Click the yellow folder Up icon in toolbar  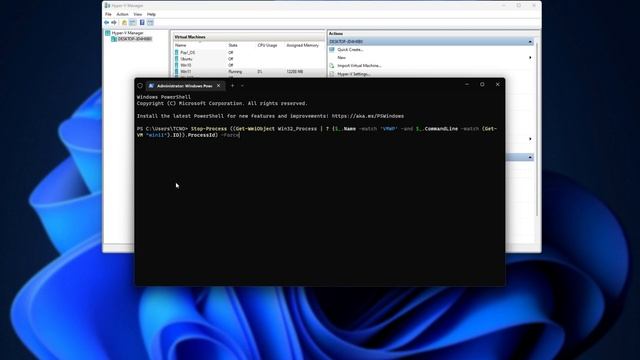[124, 22]
